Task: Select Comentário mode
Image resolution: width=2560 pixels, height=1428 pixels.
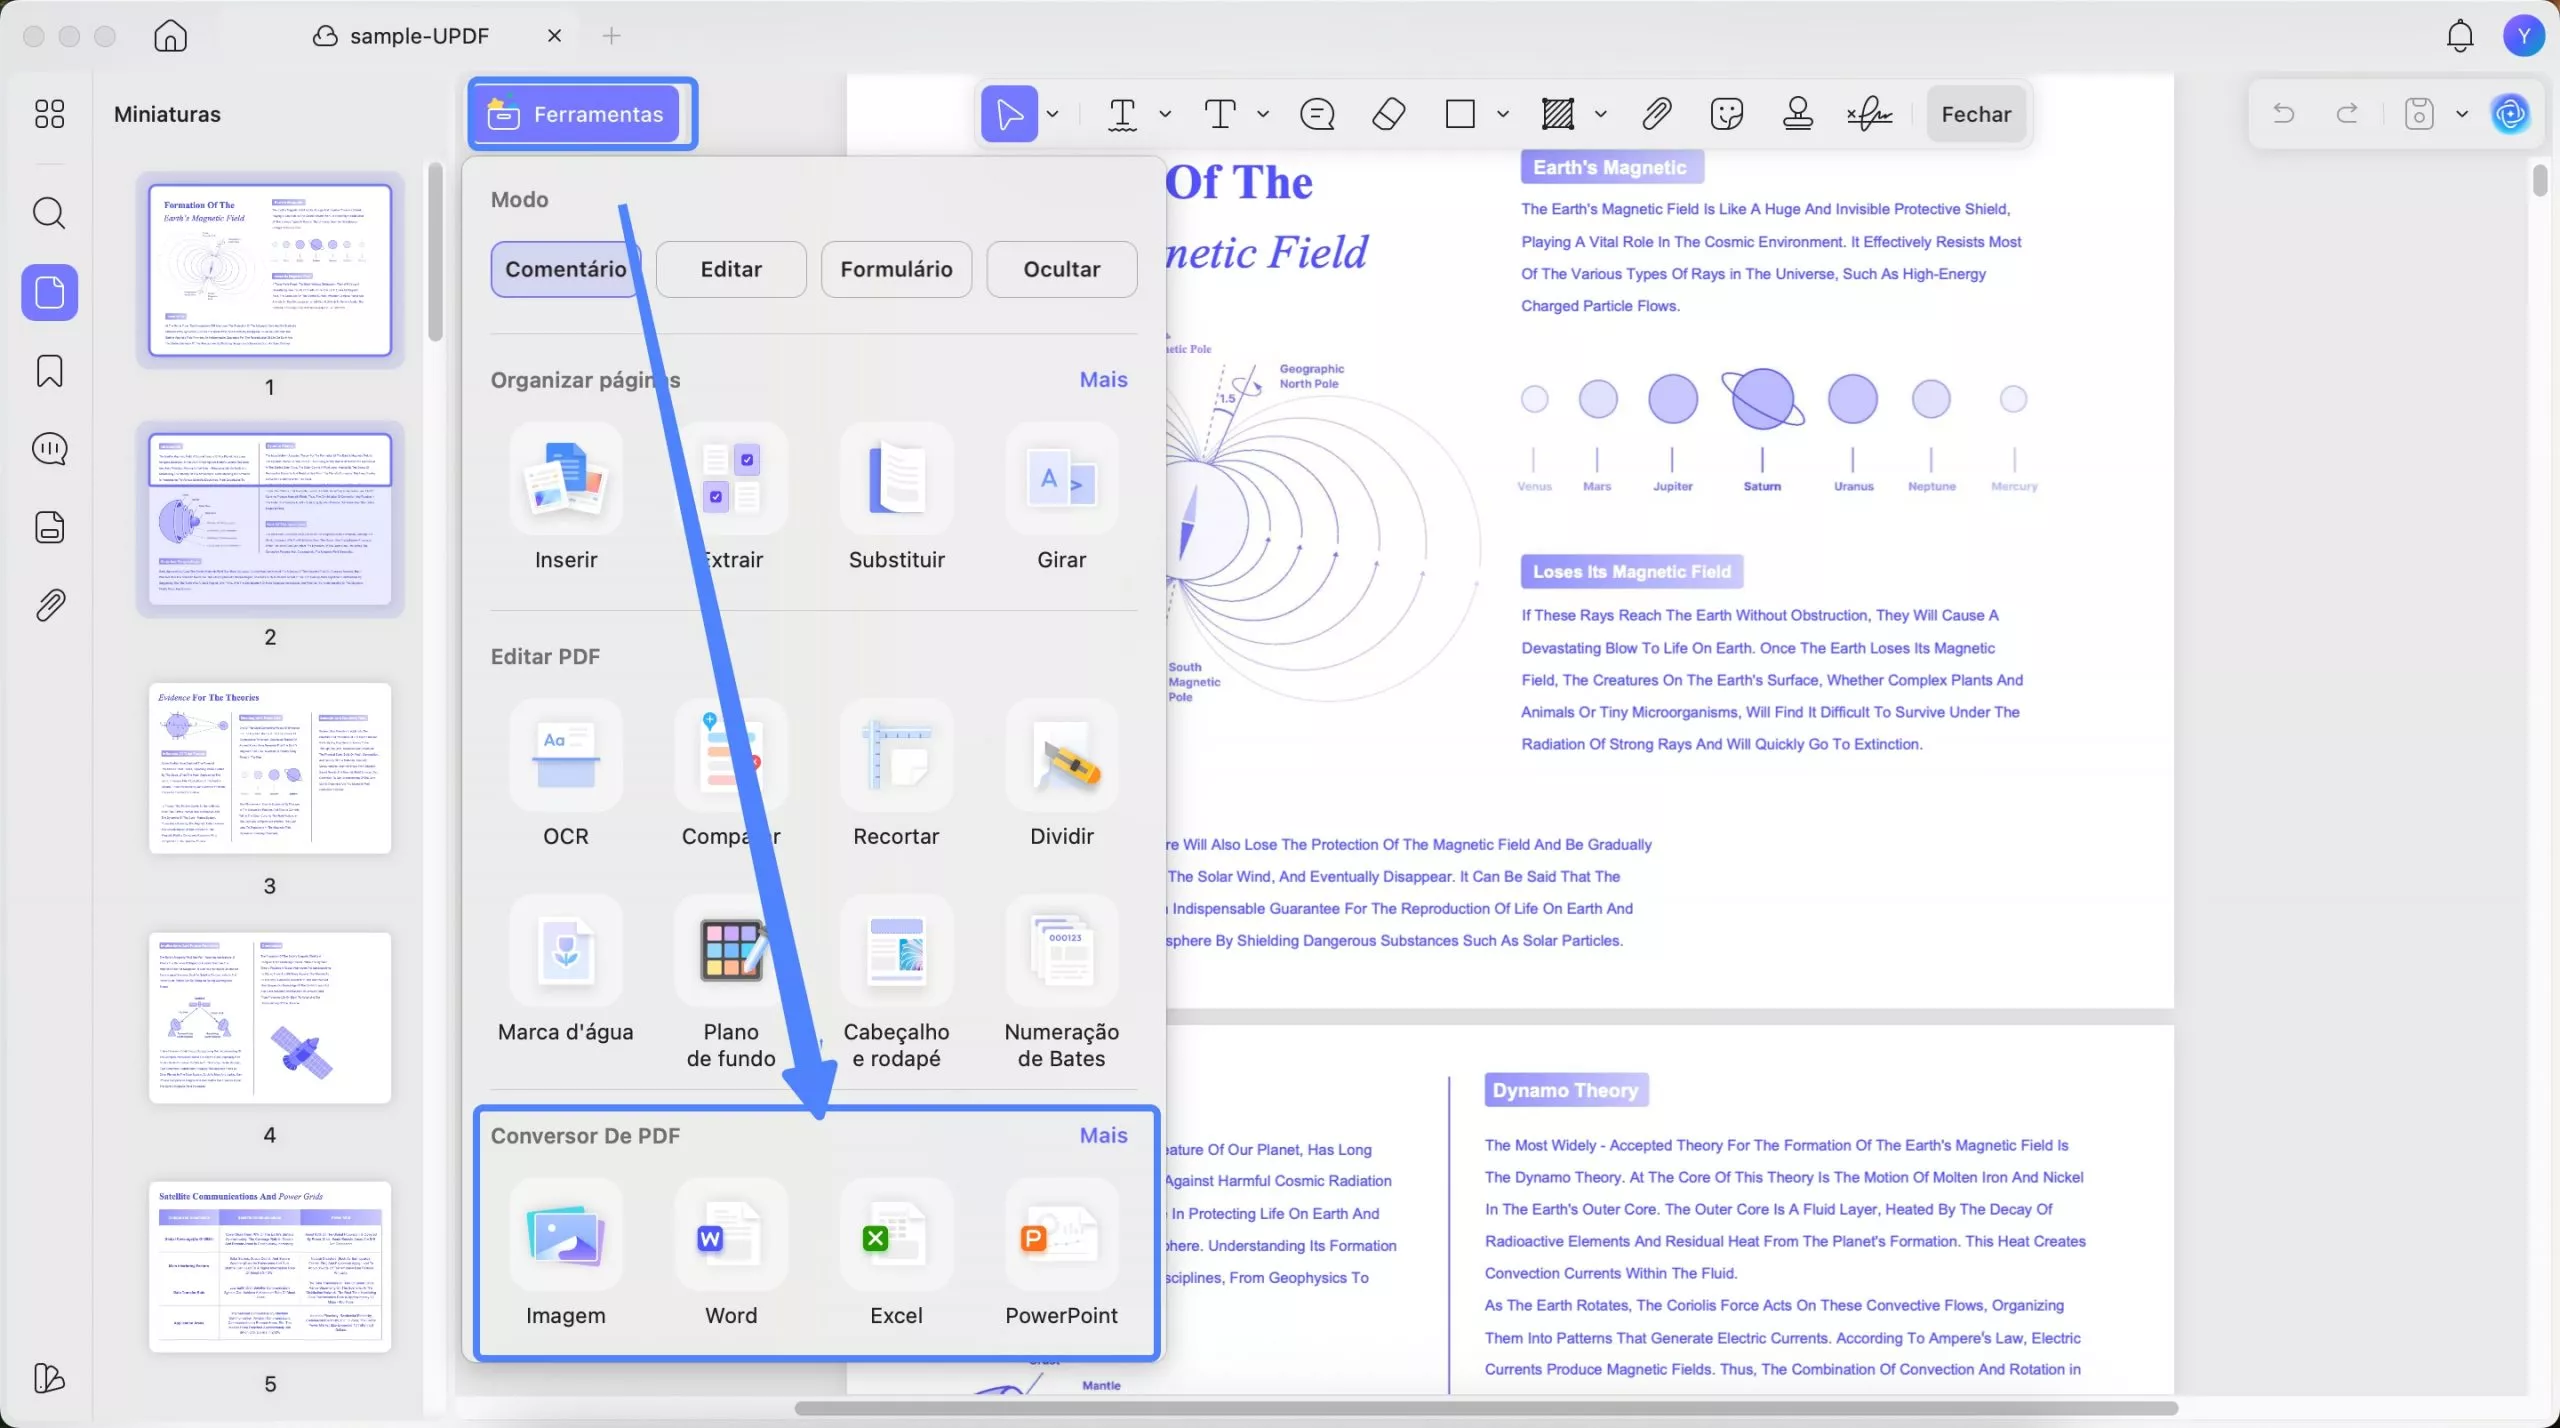Action: [566, 269]
